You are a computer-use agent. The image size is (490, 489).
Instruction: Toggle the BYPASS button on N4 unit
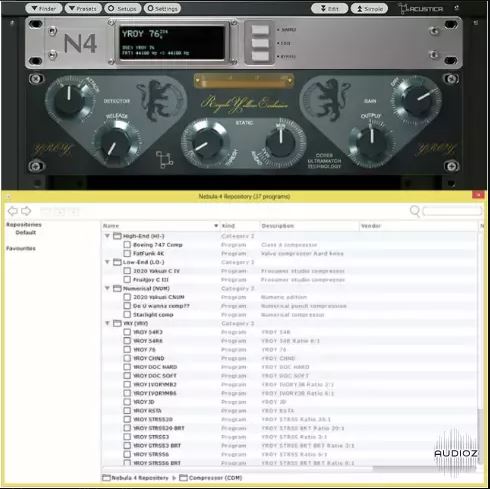[x=260, y=56]
